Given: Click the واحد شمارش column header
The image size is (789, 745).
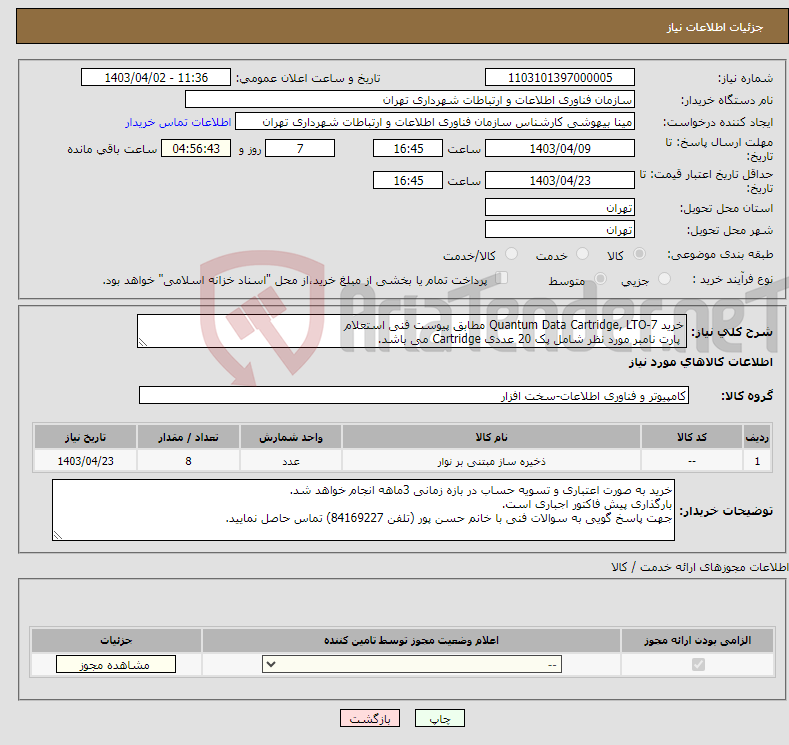Looking at the screenshot, I should 291,437.
